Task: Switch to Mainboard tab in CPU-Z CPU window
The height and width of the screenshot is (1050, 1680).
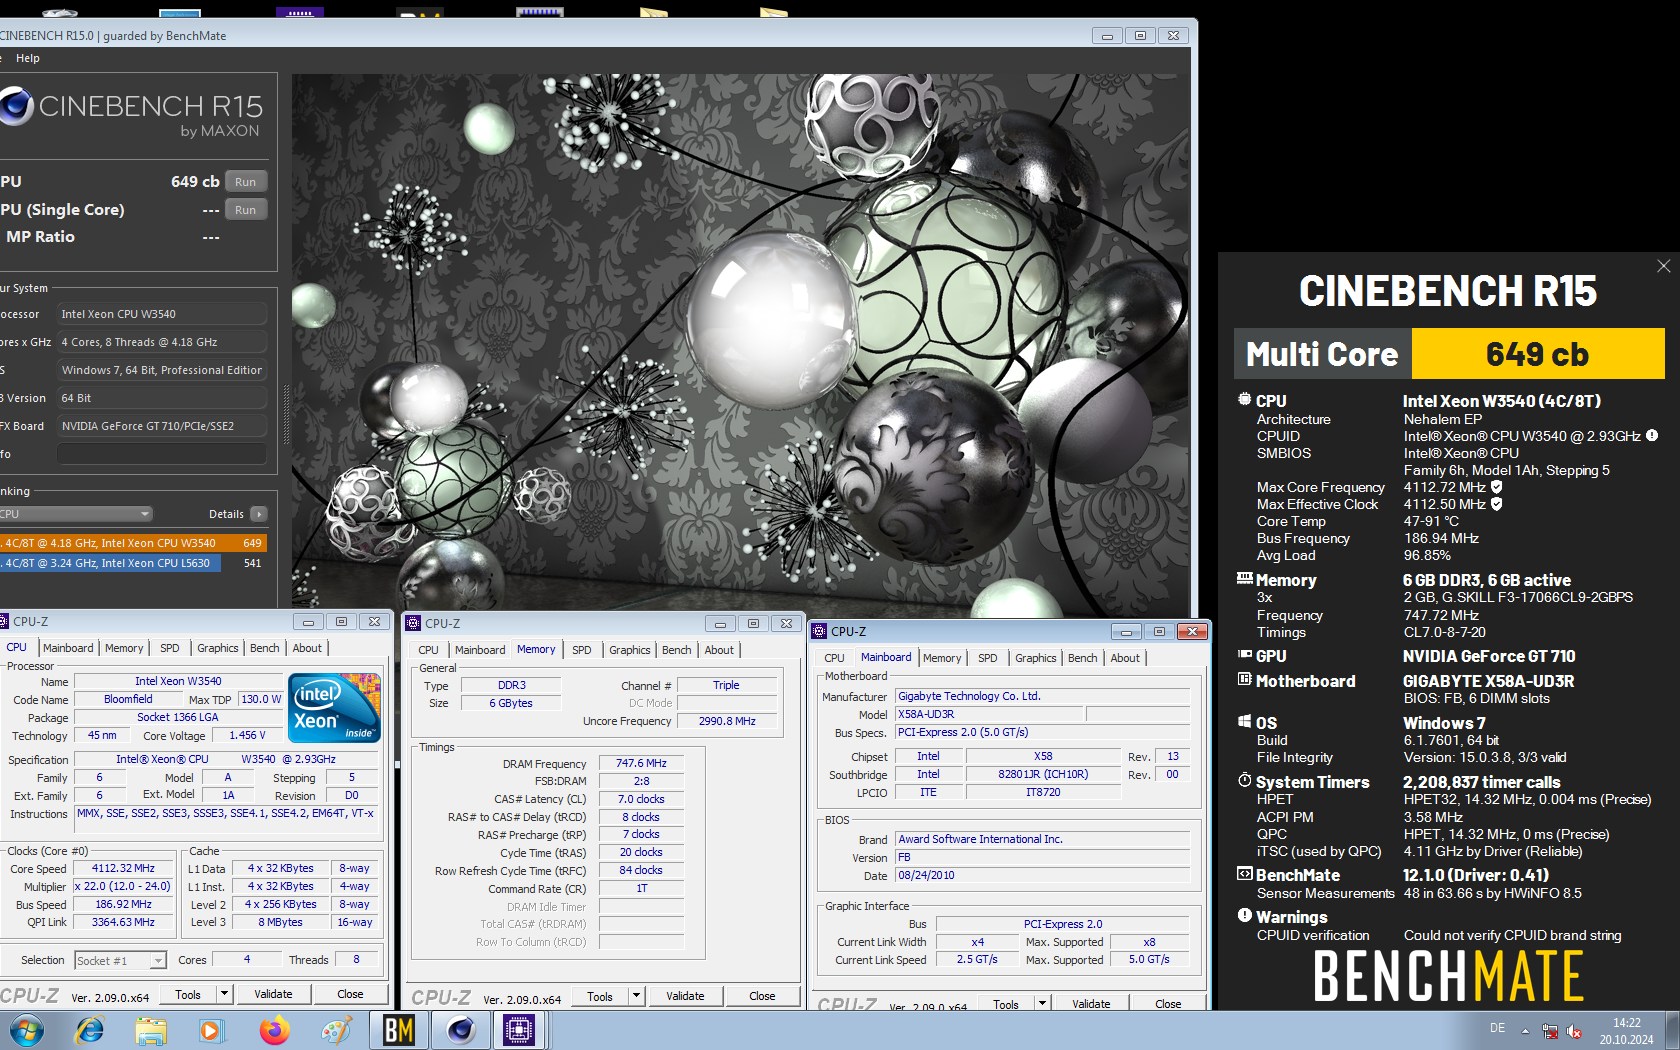Action: (x=68, y=648)
